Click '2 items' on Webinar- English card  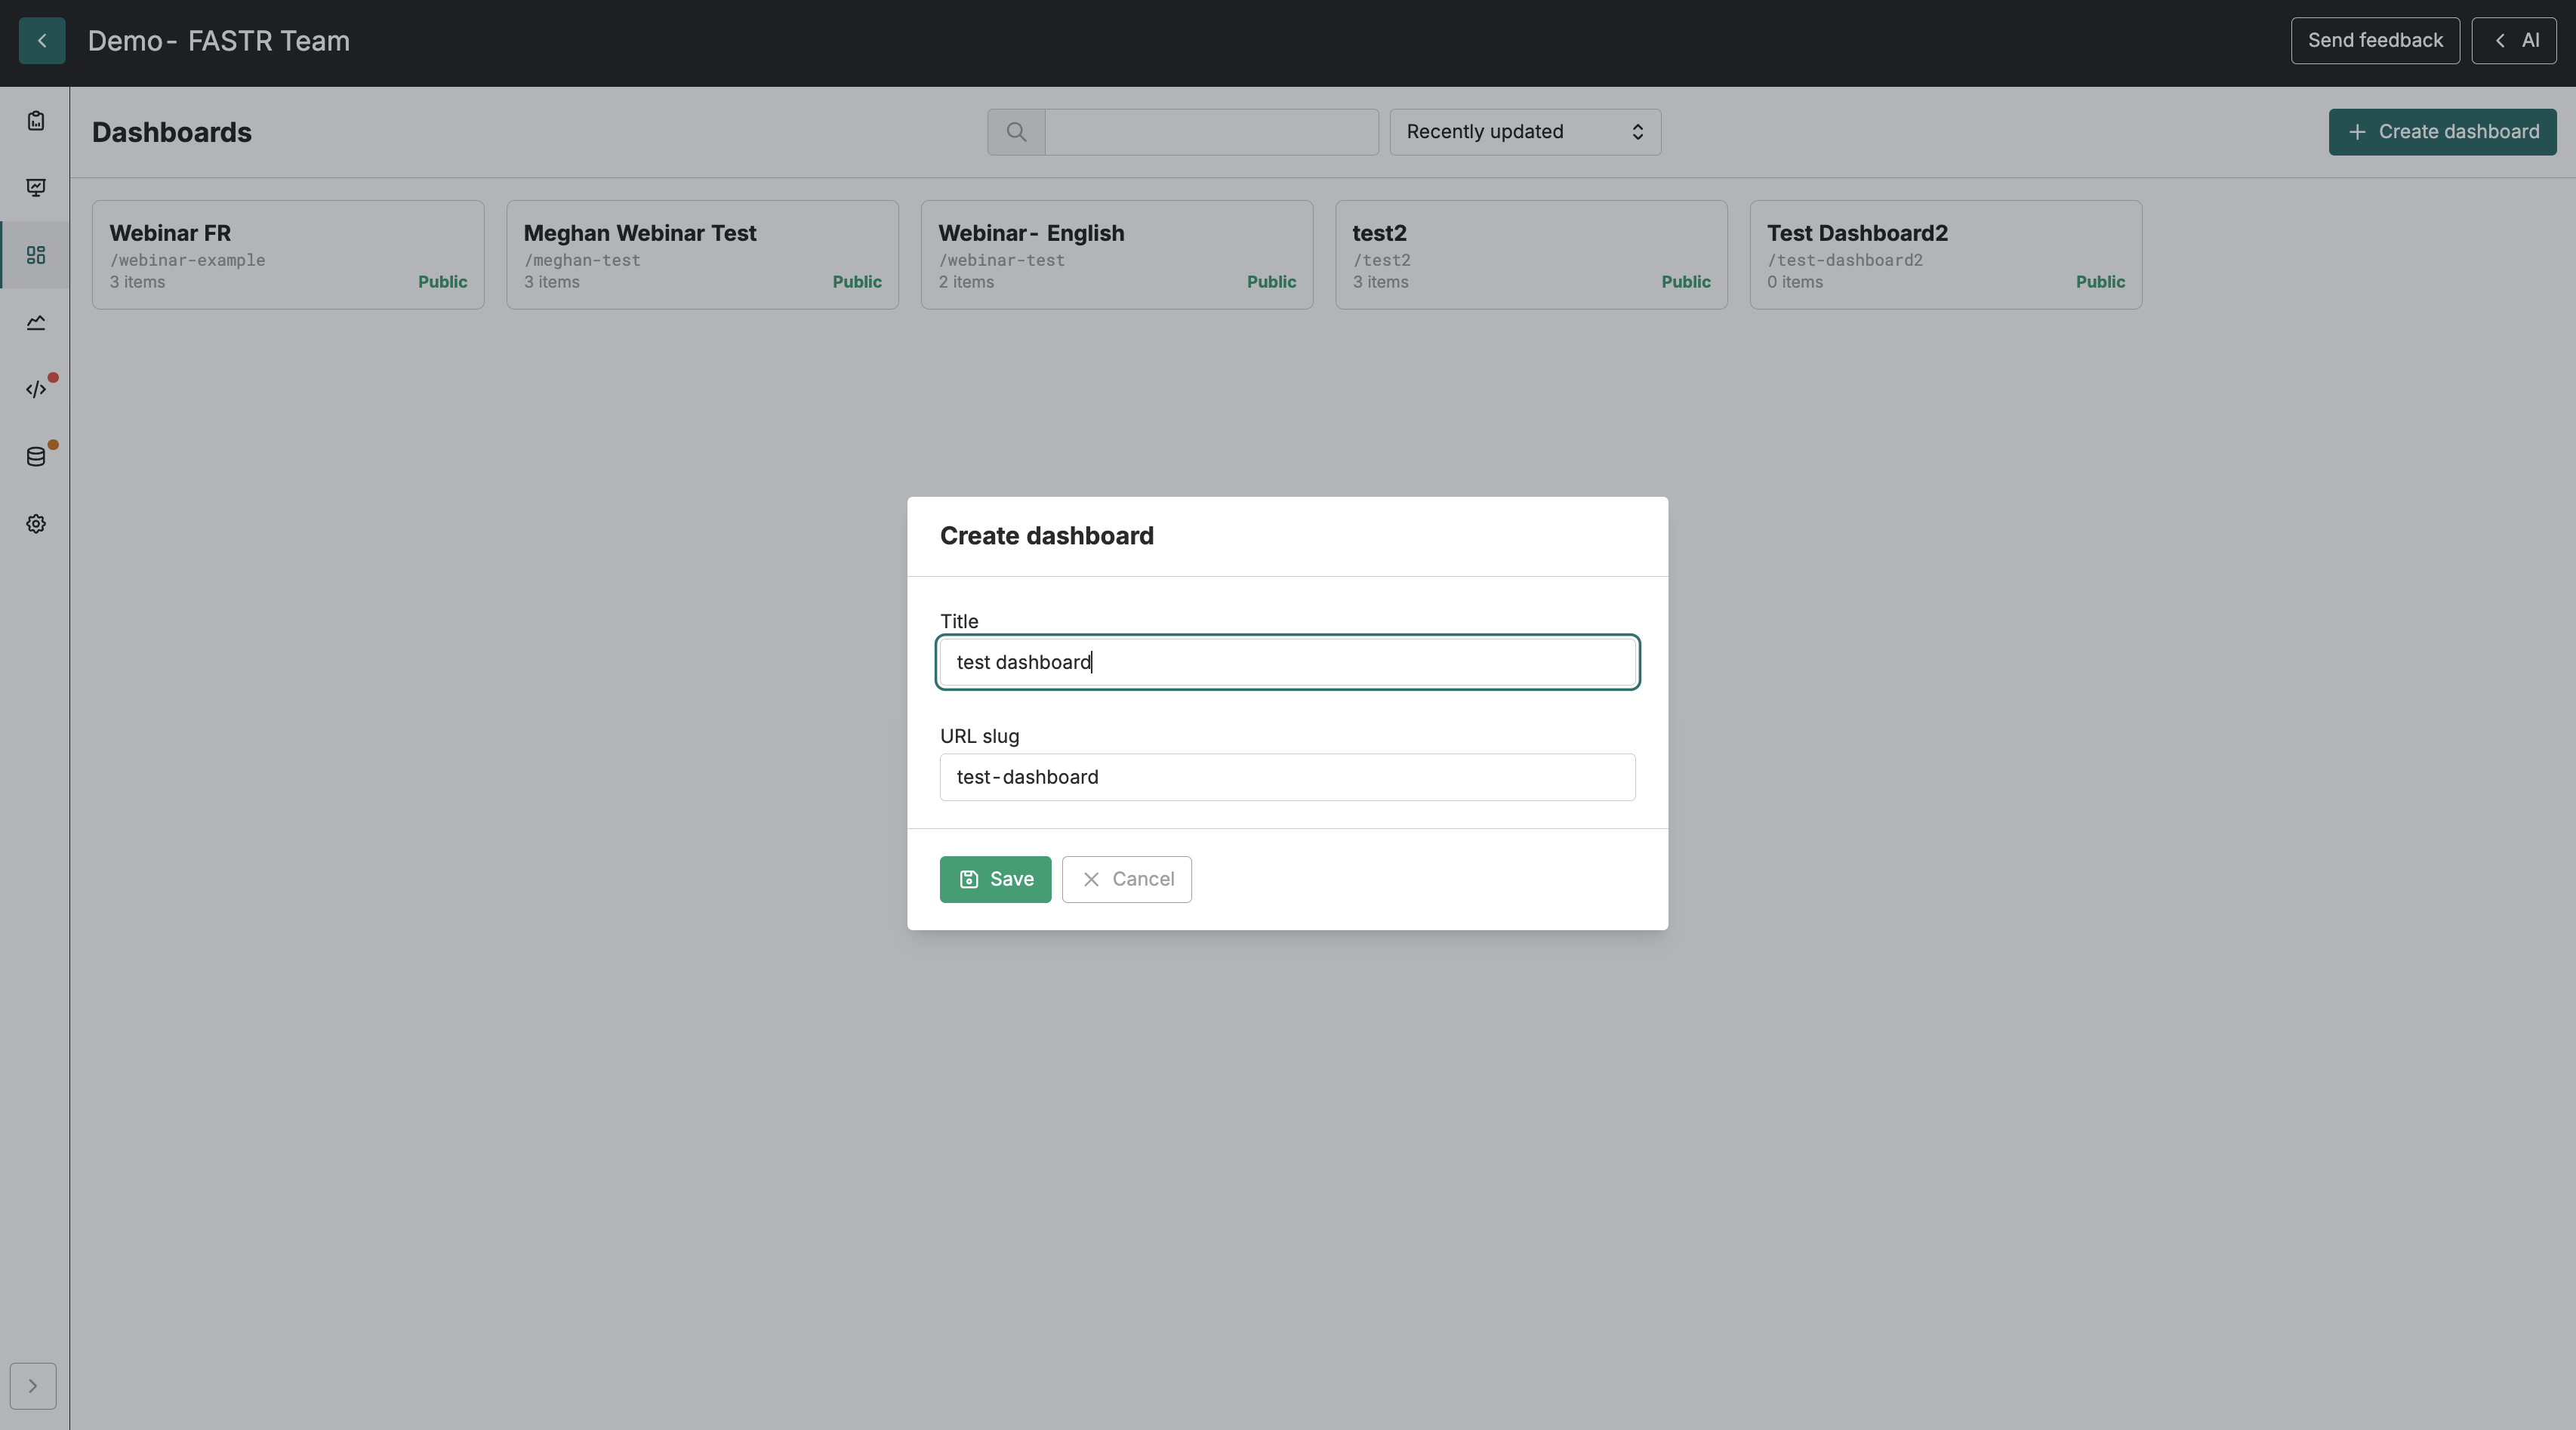coord(966,282)
